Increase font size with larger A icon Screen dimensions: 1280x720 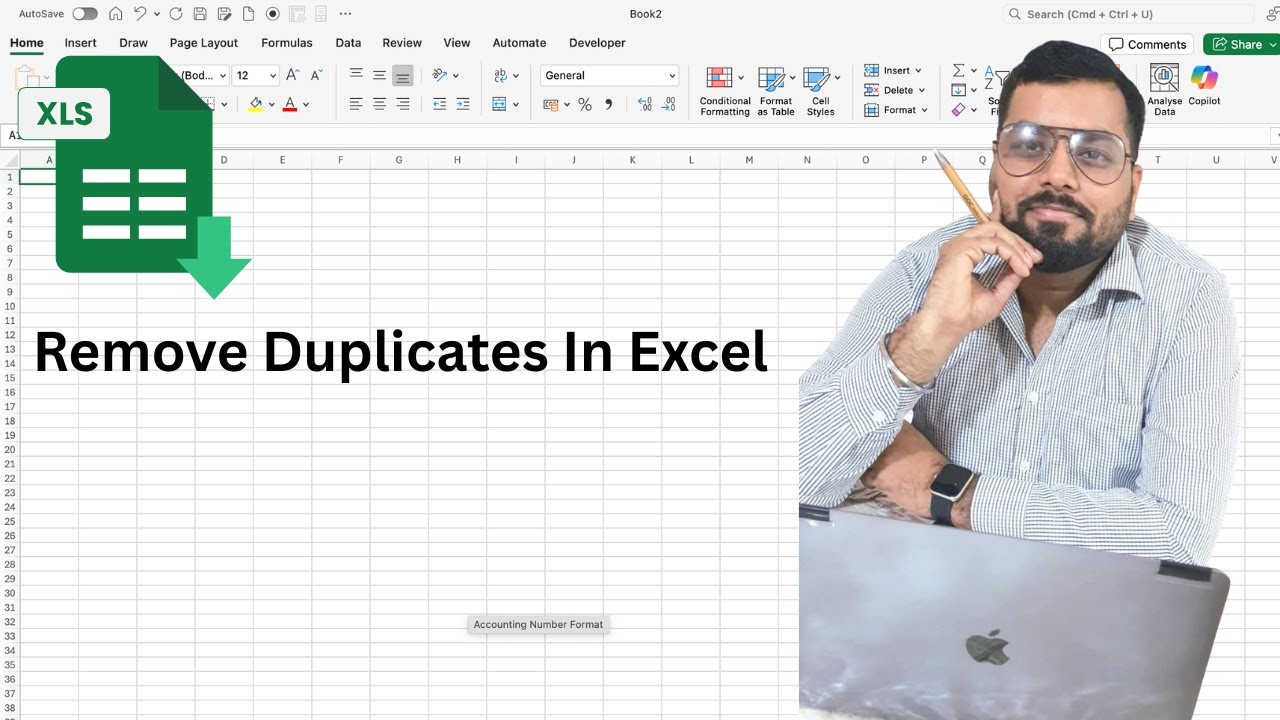[x=293, y=75]
